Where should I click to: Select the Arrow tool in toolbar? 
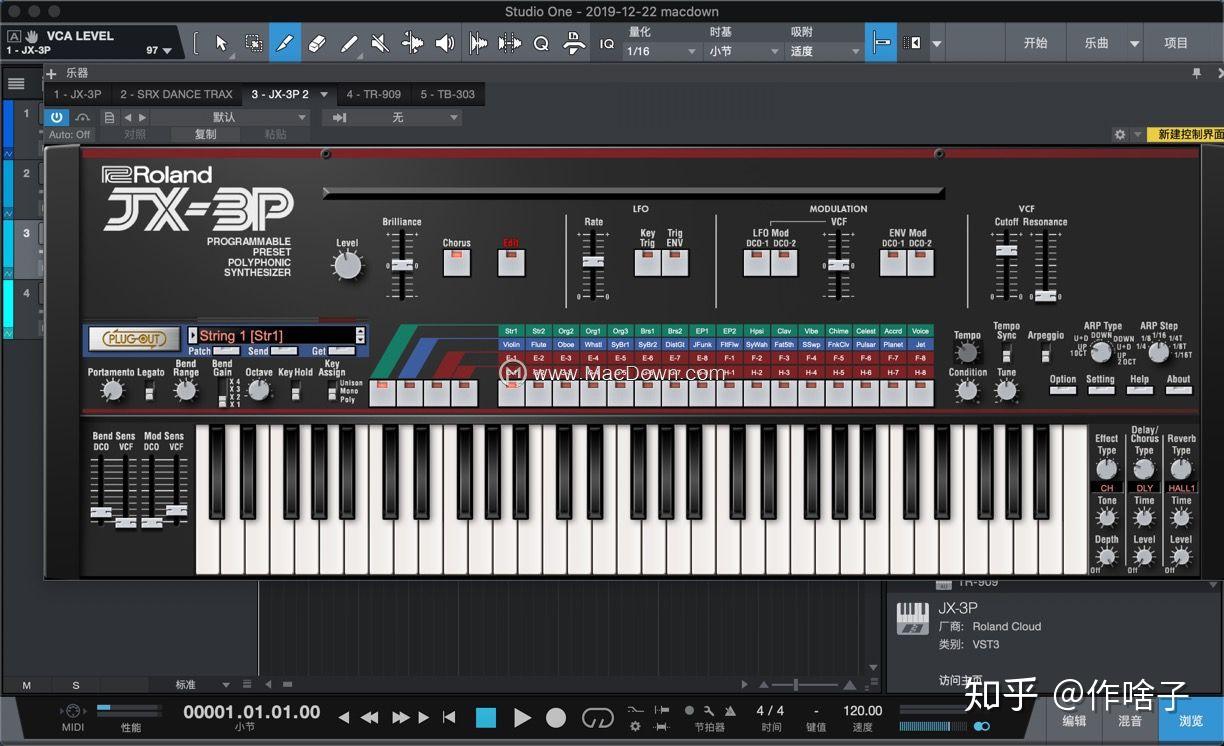click(222, 43)
